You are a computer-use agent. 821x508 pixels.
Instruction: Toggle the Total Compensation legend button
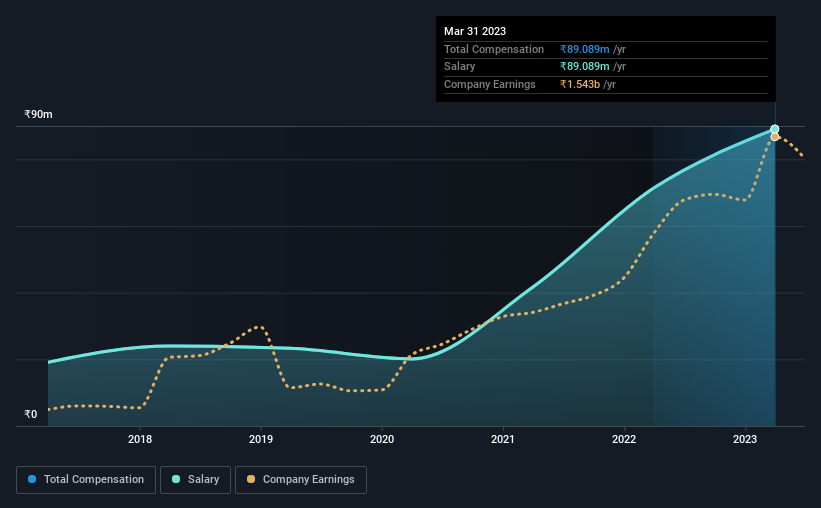pyautogui.click(x=86, y=480)
